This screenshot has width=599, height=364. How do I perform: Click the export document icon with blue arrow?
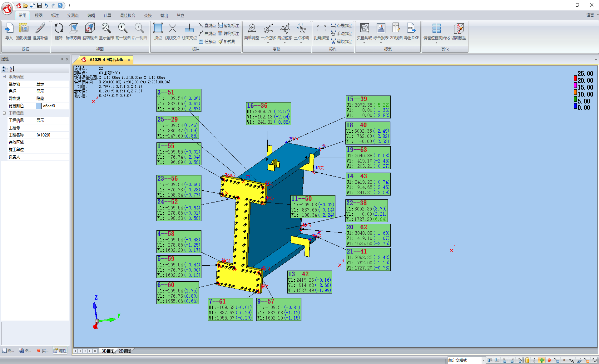pyautogui.click(x=411, y=28)
